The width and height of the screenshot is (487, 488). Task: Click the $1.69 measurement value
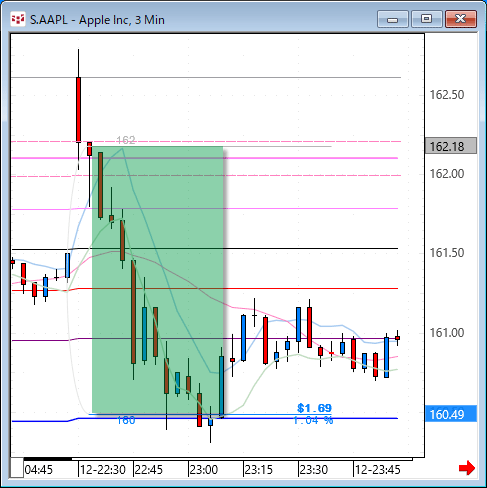pyautogui.click(x=314, y=408)
